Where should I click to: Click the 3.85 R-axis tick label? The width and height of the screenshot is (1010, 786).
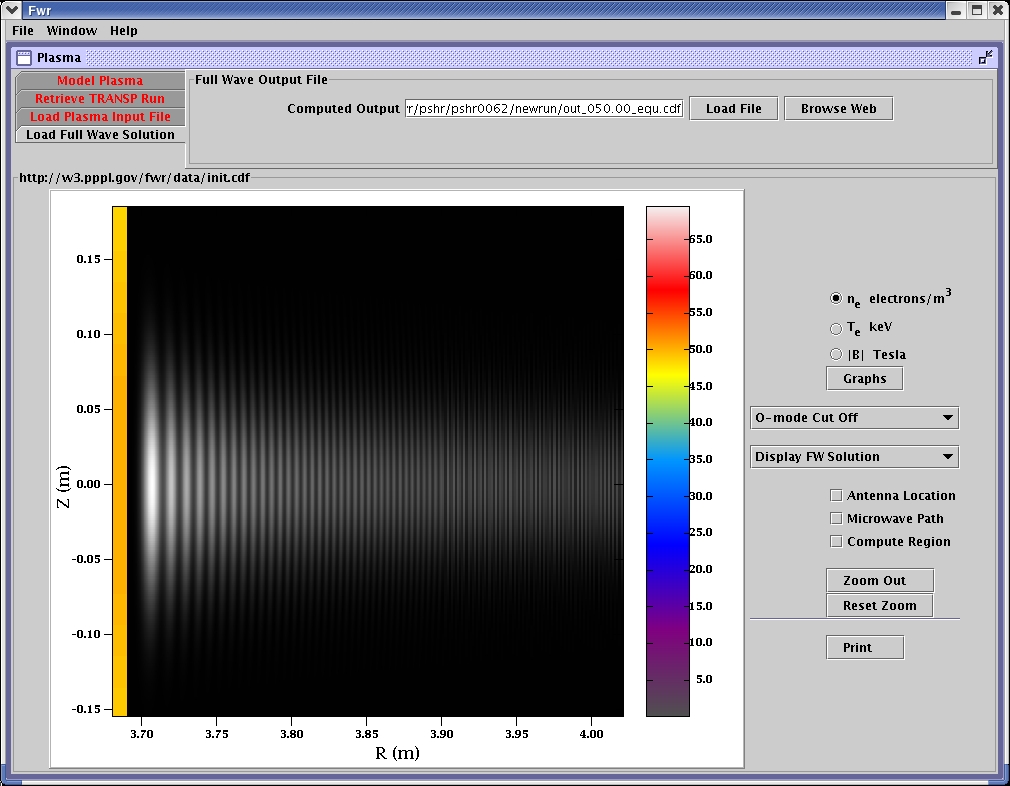coord(367,734)
